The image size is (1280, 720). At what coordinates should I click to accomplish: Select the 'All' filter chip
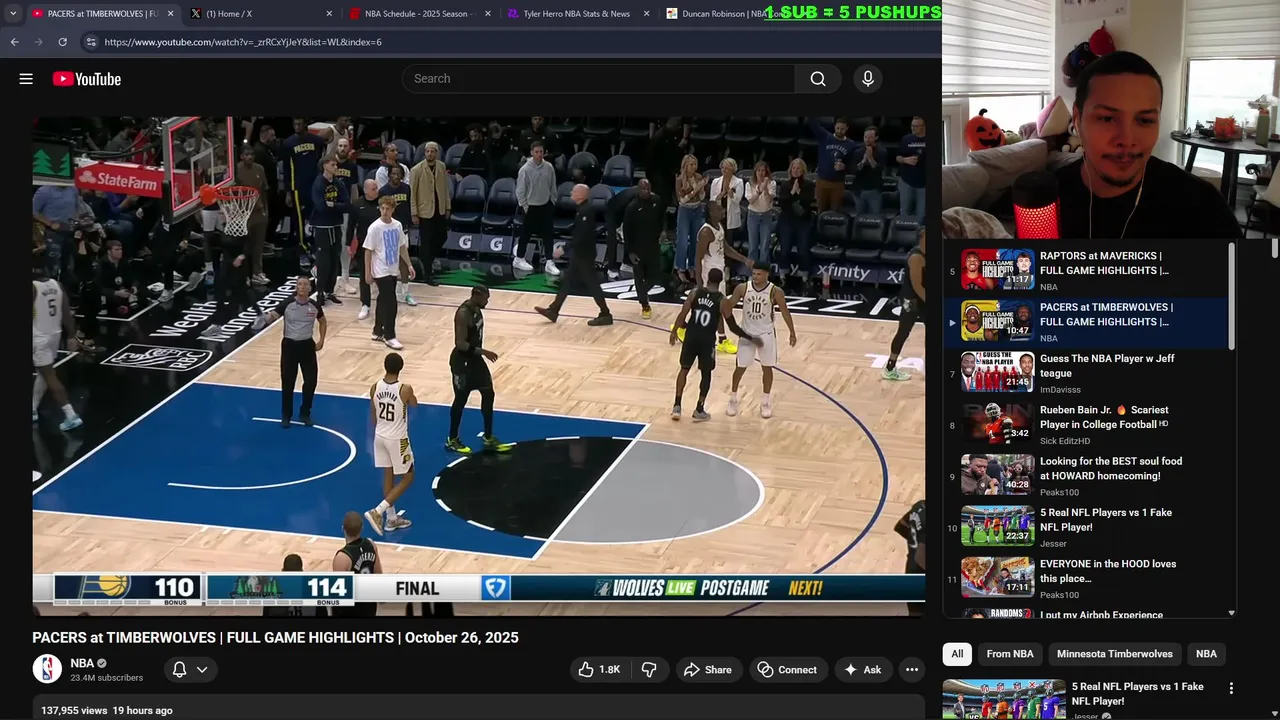pos(957,654)
